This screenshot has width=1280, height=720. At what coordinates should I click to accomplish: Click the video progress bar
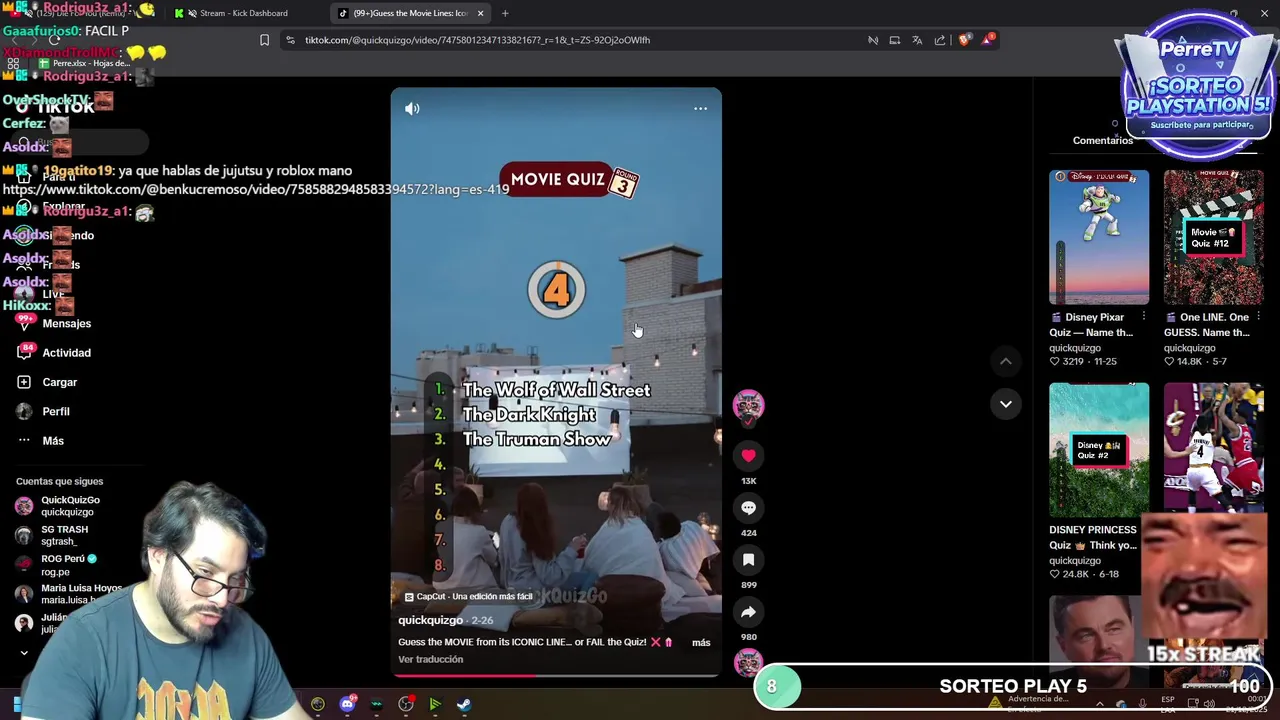(556, 675)
